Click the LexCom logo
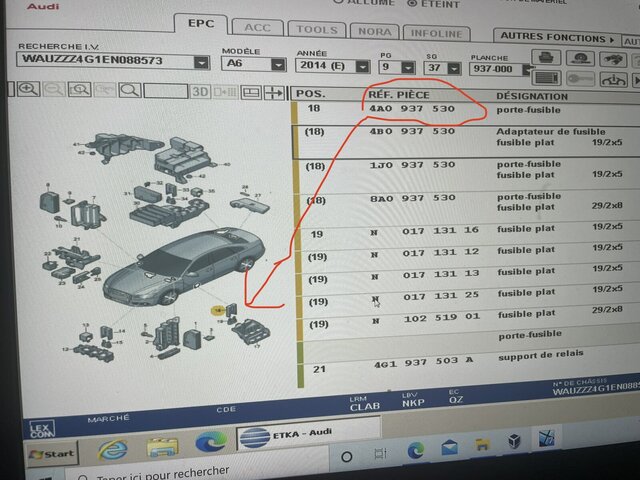The height and width of the screenshot is (480, 640). click(x=42, y=429)
